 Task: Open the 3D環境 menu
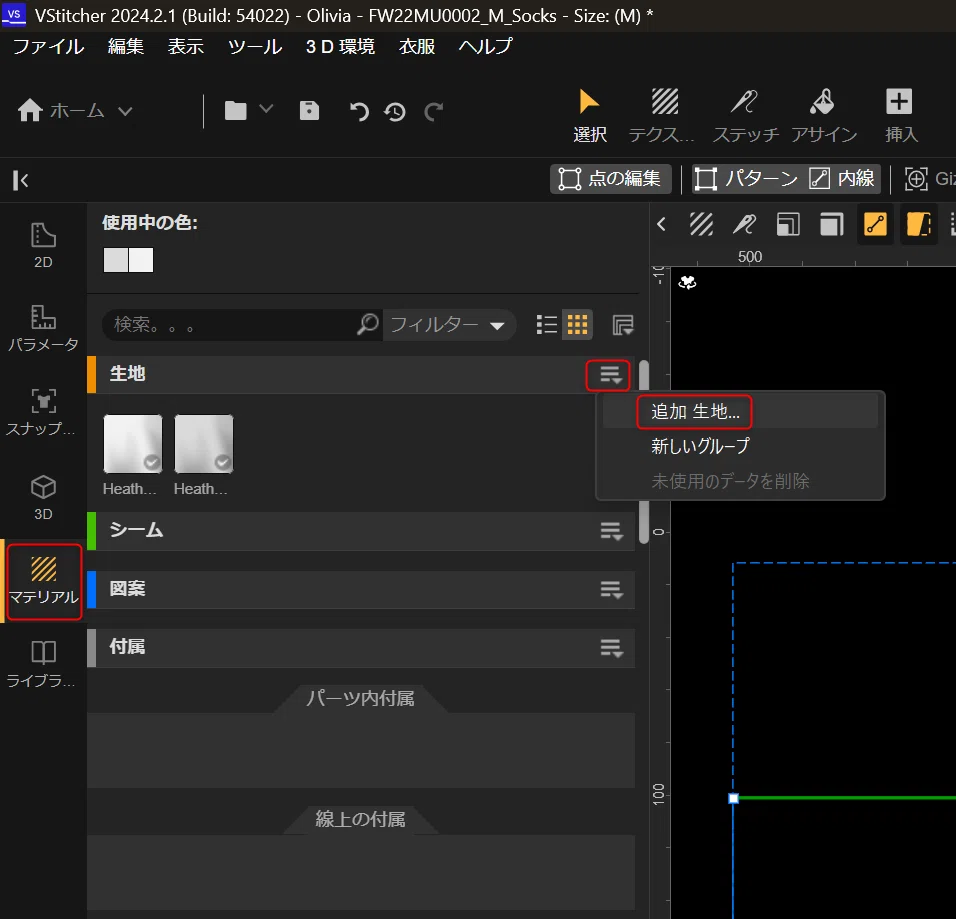pyautogui.click(x=340, y=47)
